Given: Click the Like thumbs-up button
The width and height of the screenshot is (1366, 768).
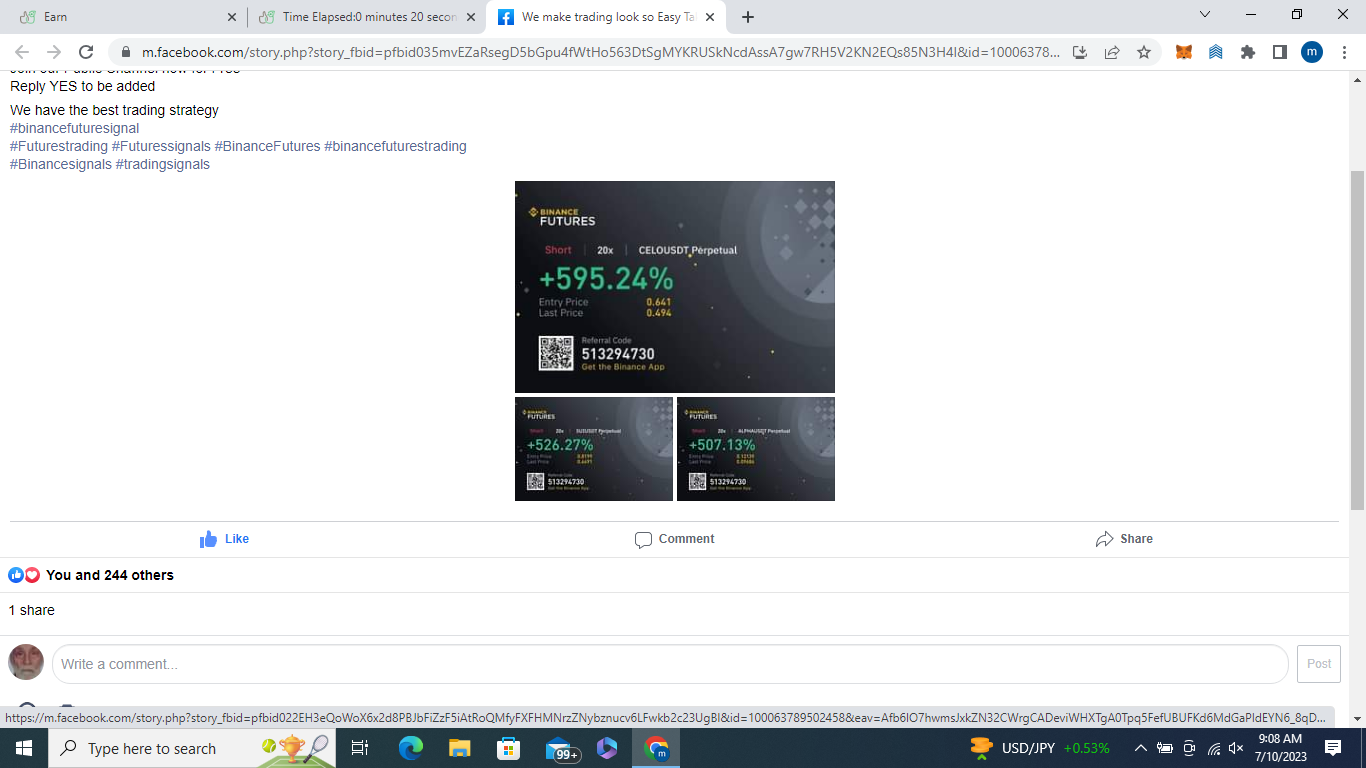Looking at the screenshot, I should (224, 539).
